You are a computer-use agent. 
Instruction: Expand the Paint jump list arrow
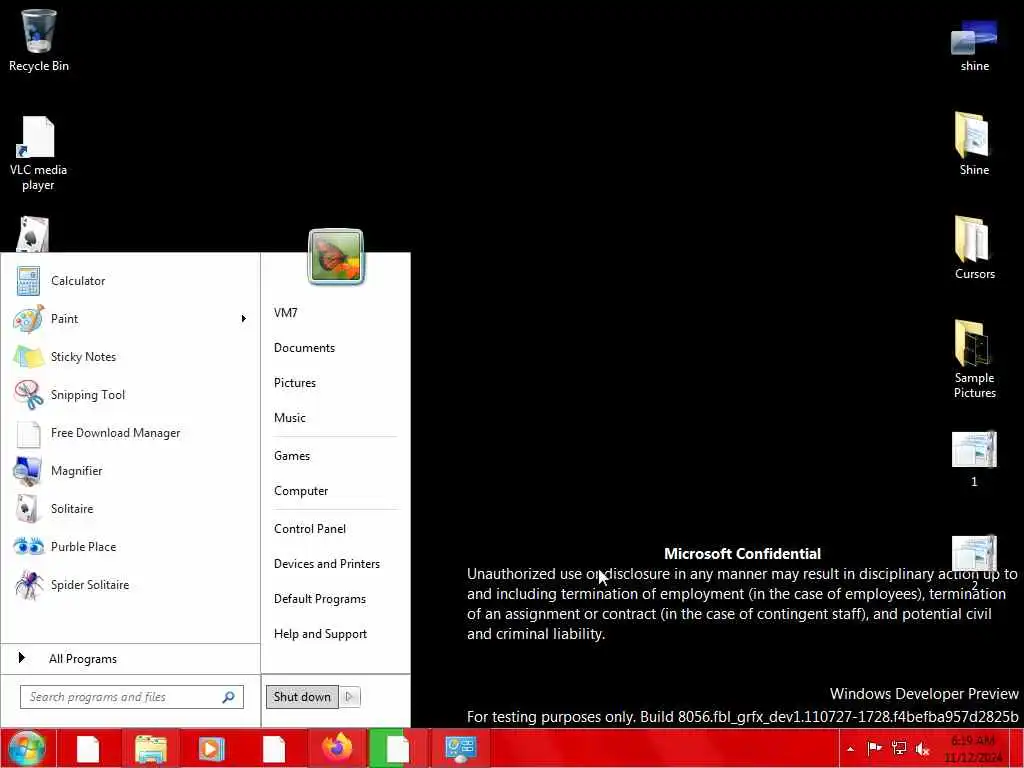(244, 319)
